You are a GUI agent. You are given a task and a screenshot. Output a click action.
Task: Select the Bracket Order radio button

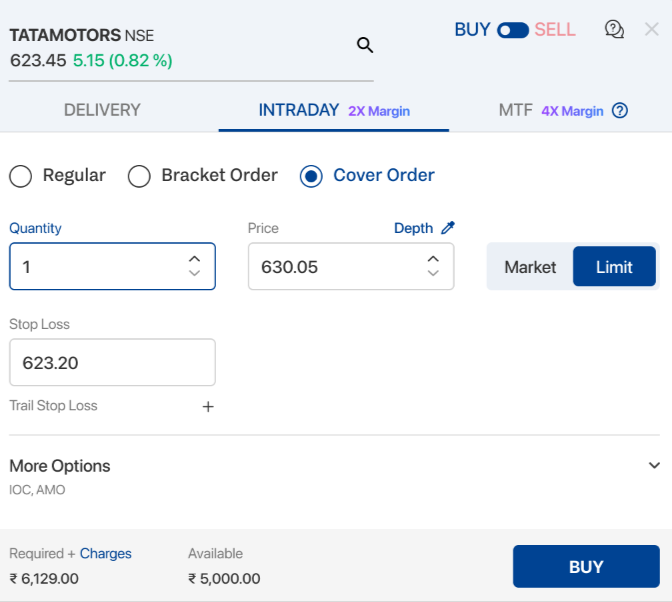(139, 176)
